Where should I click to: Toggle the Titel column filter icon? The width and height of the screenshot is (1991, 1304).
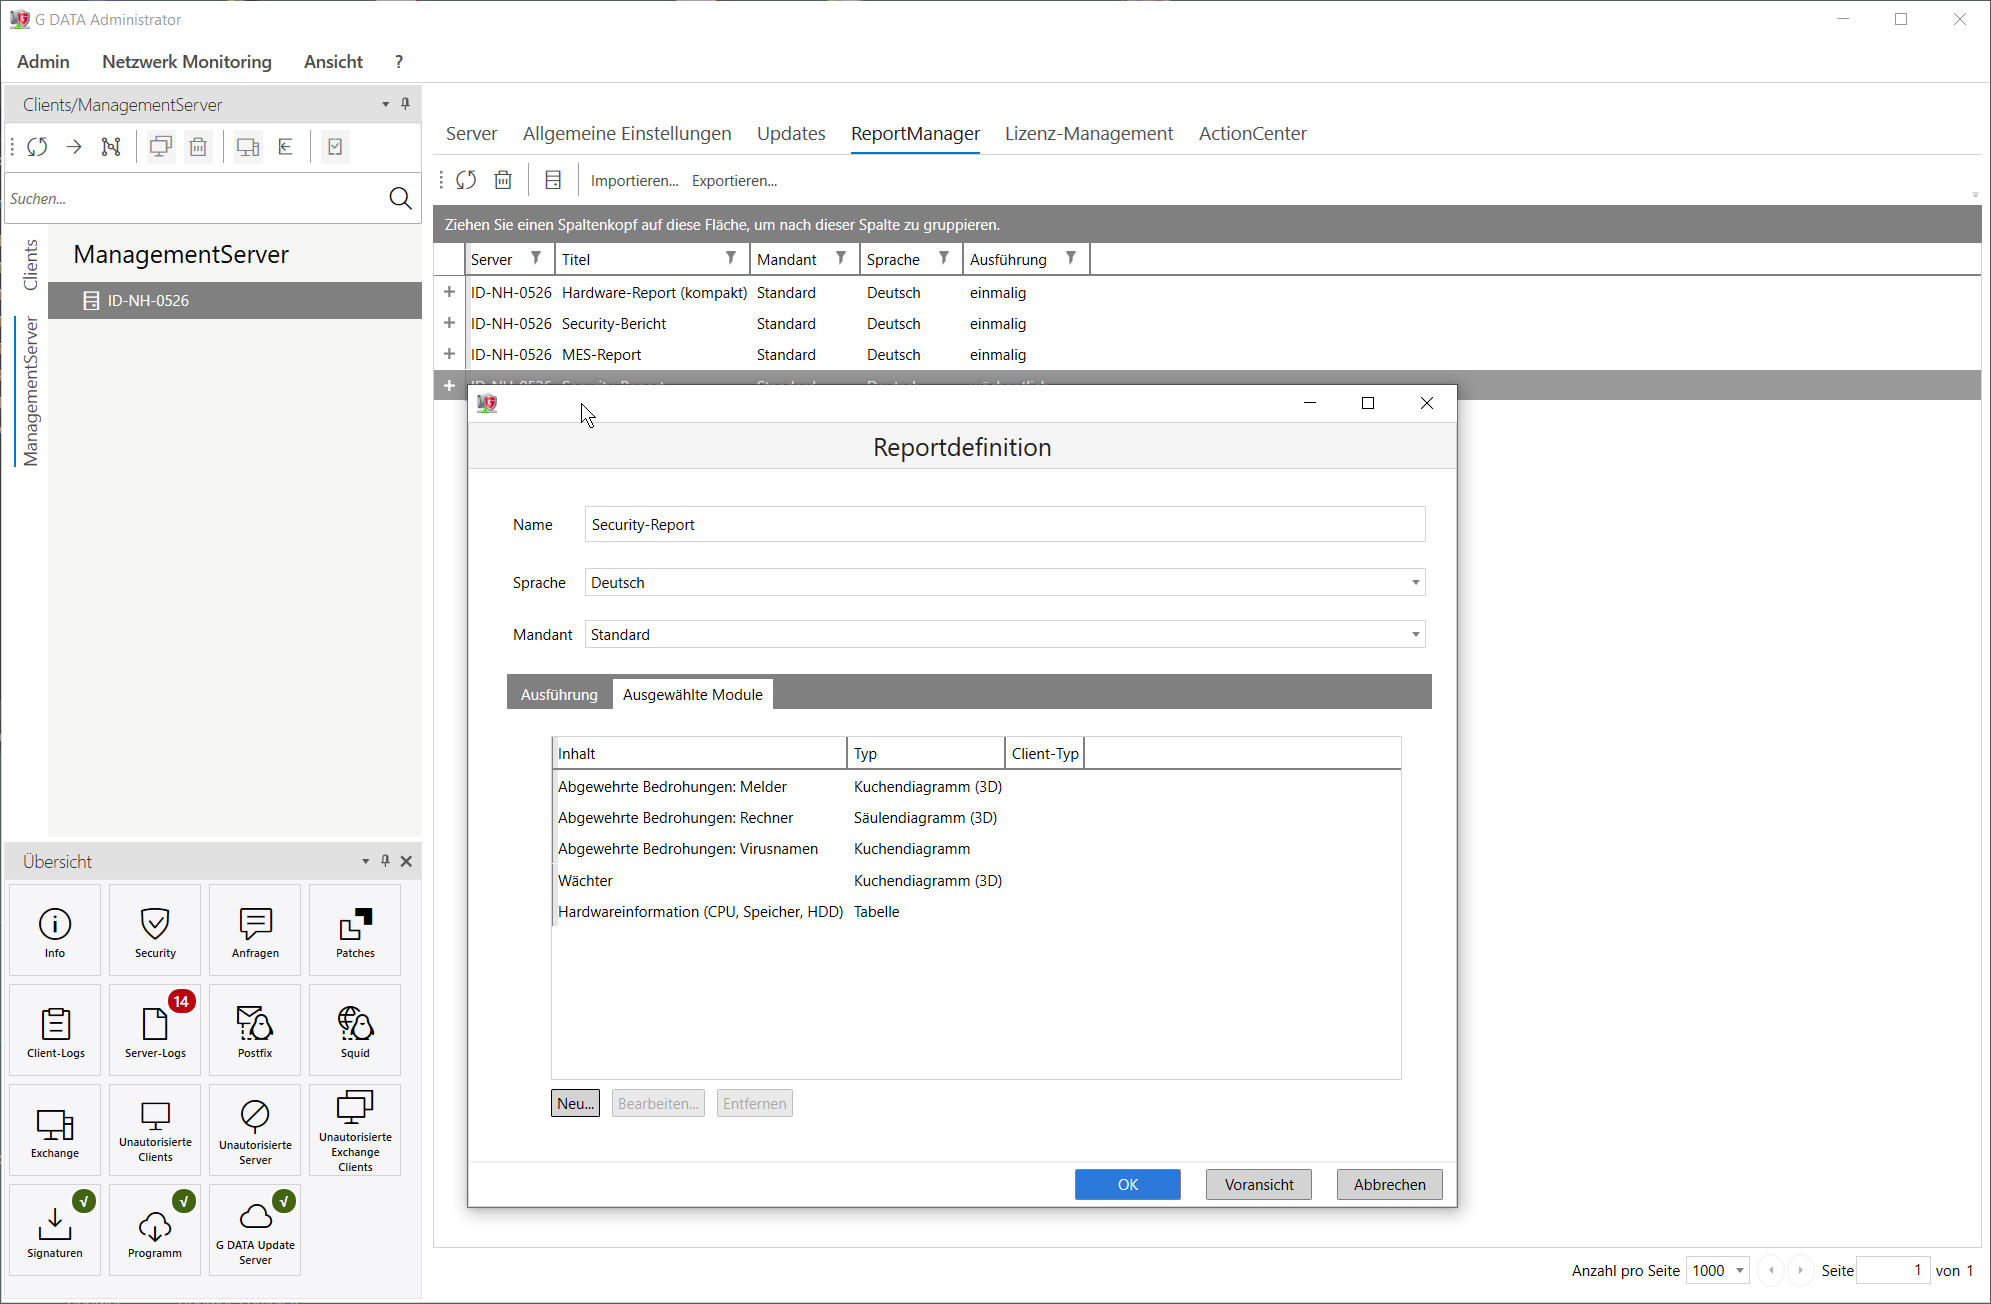(x=731, y=258)
